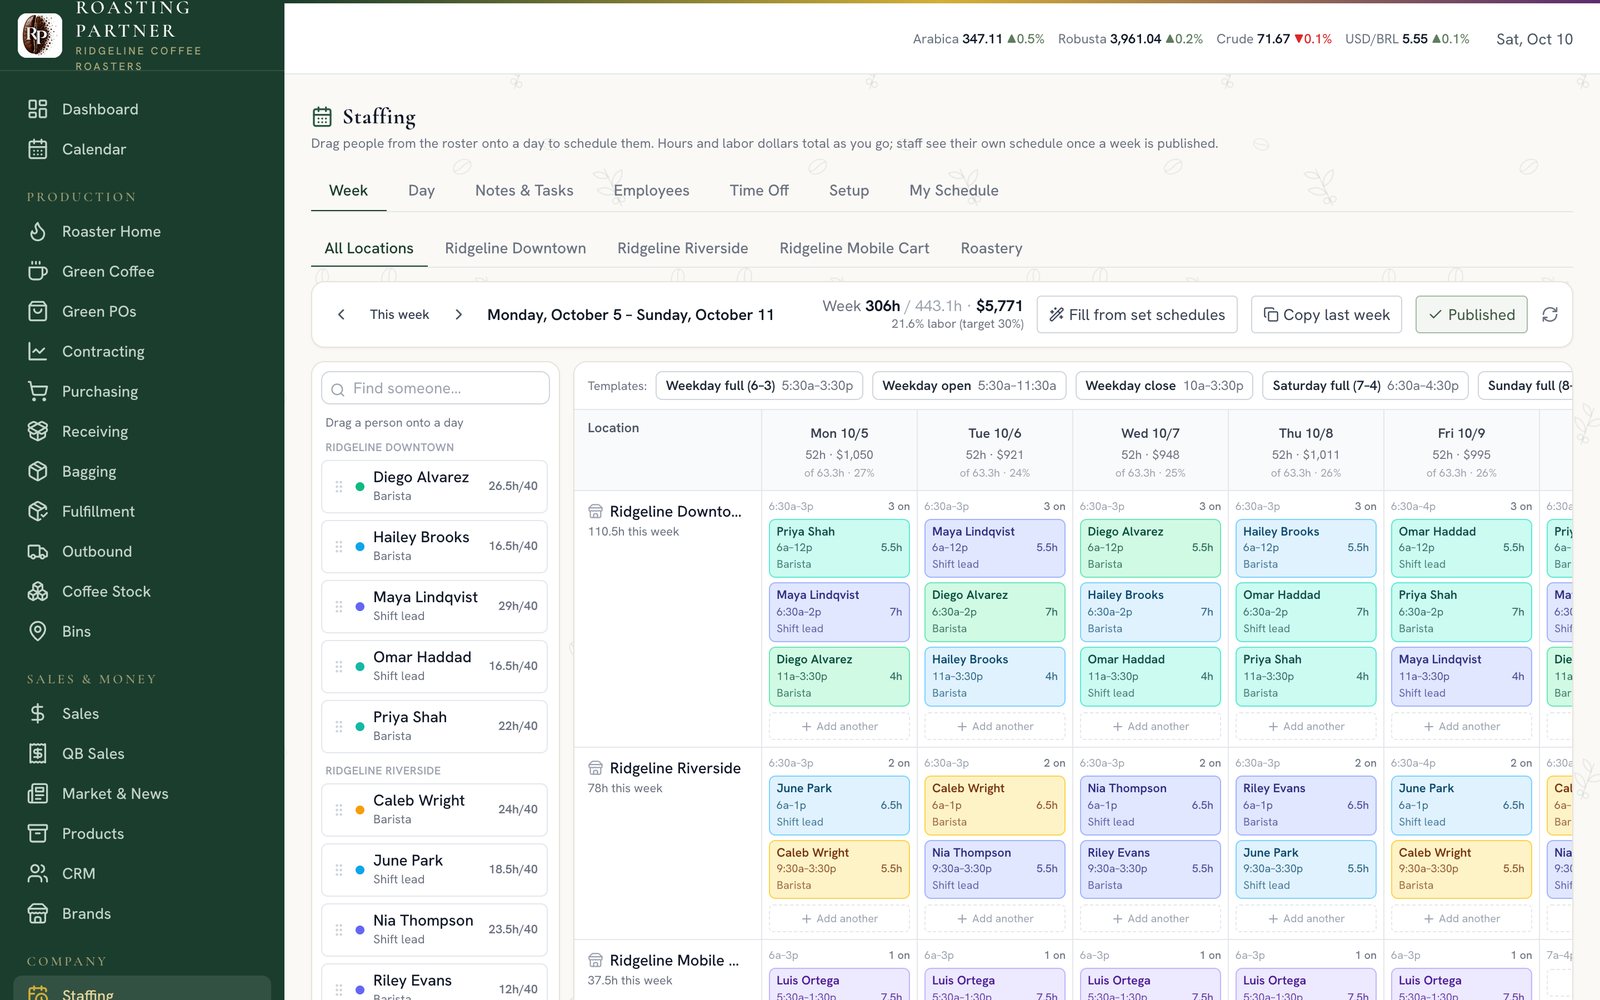This screenshot has width=1600, height=1000.
Task: Open Caleb Wright's Tuesday 6a-1p shift
Action: [995, 804]
